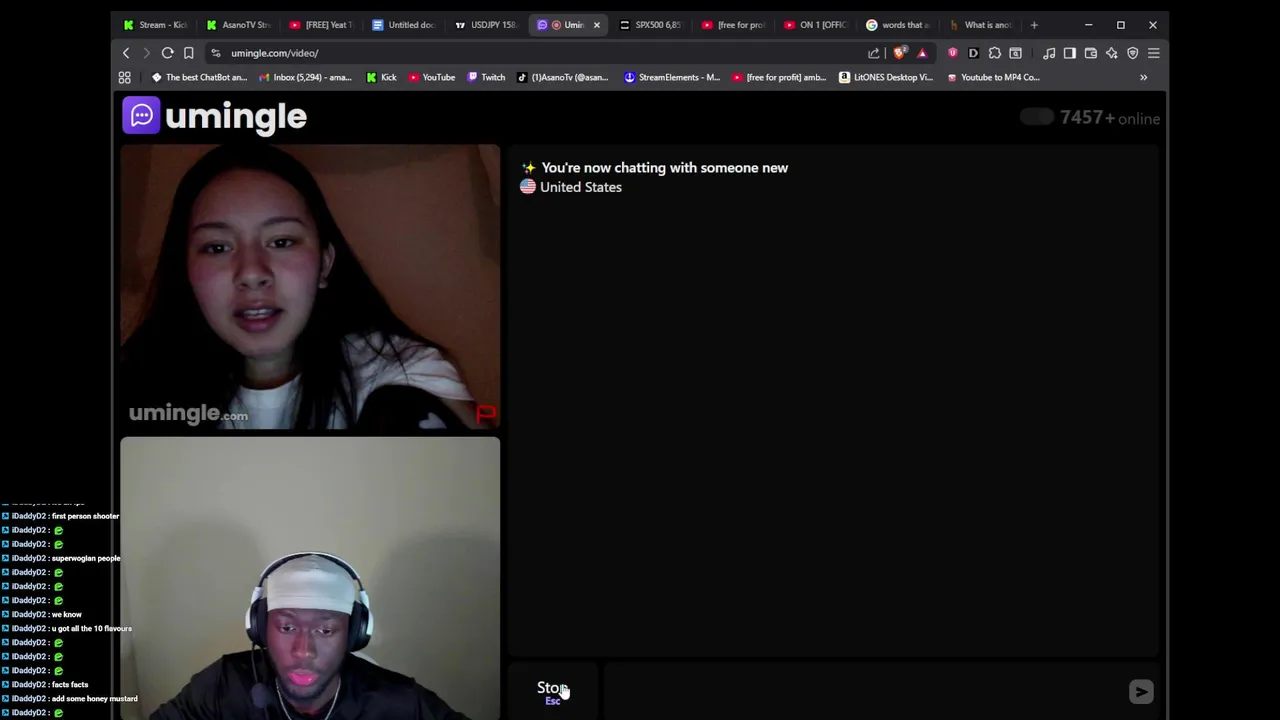Bookmark this page with bookmark icon

[x=188, y=53]
